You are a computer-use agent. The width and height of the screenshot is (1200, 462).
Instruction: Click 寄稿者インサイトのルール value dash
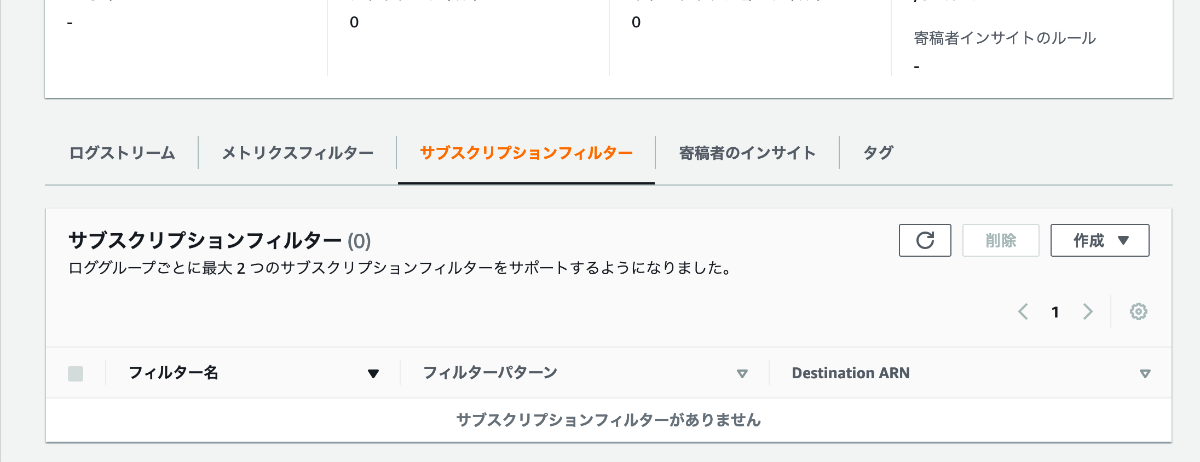click(x=917, y=67)
